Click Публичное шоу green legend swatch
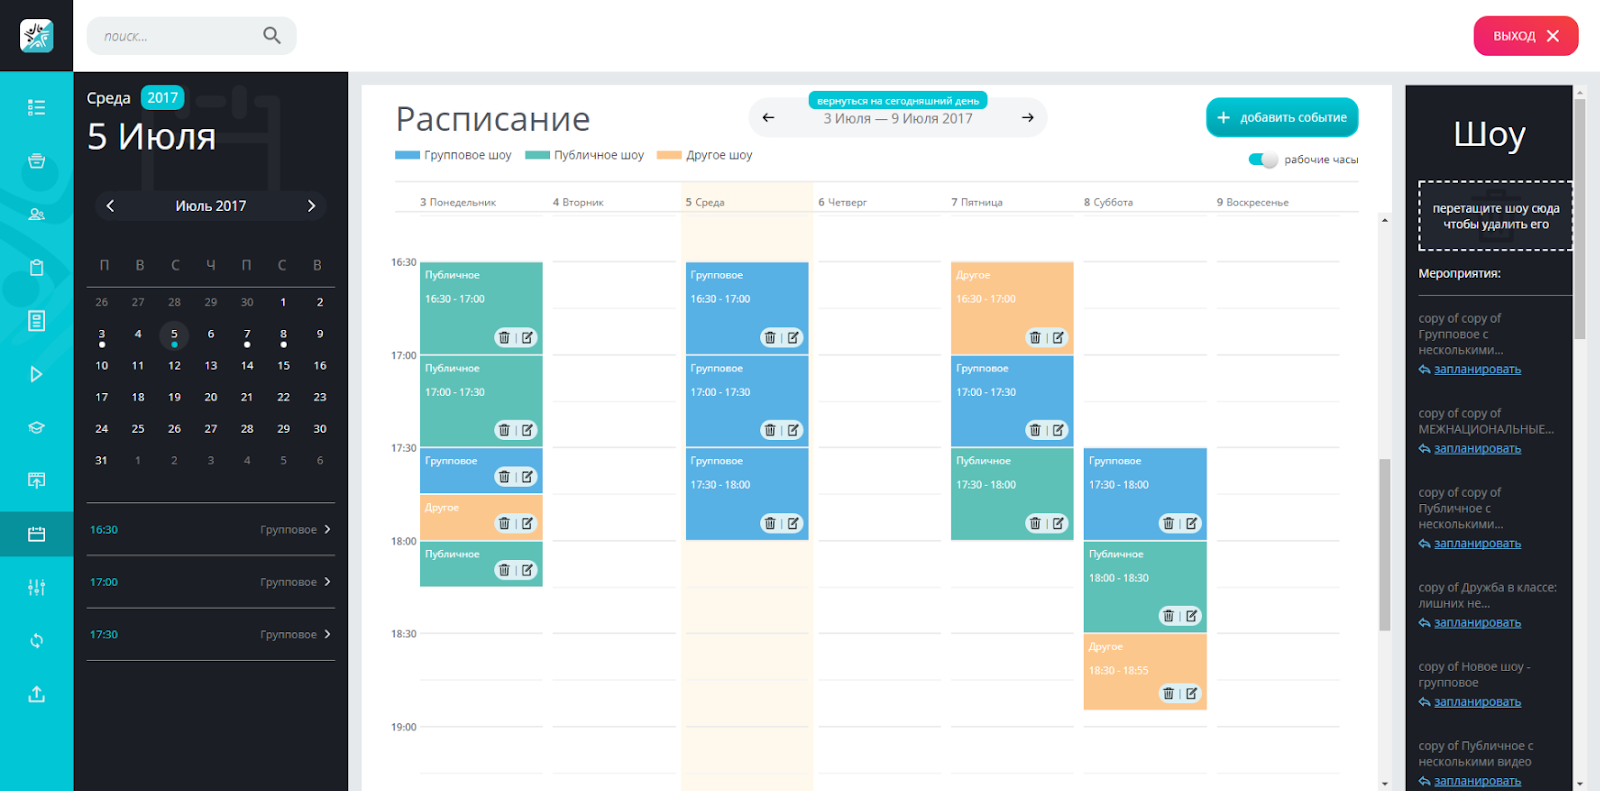Viewport: 1600px width, 791px height. coord(537,155)
